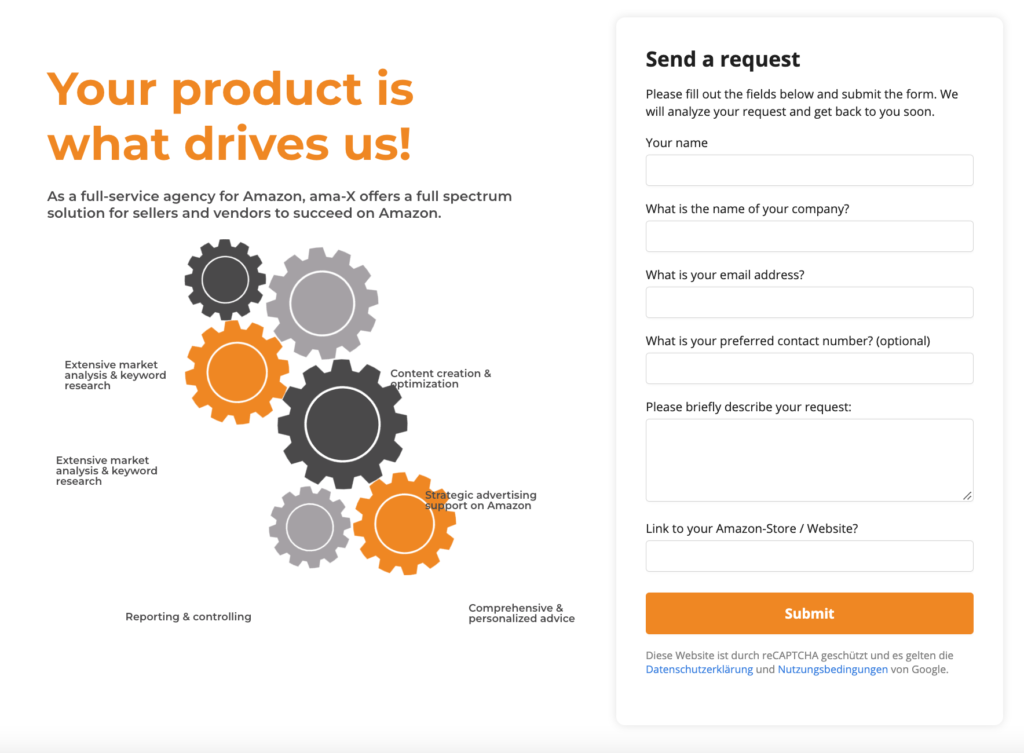Click the small dark gear at top
The image size is (1024, 753).
(x=225, y=280)
